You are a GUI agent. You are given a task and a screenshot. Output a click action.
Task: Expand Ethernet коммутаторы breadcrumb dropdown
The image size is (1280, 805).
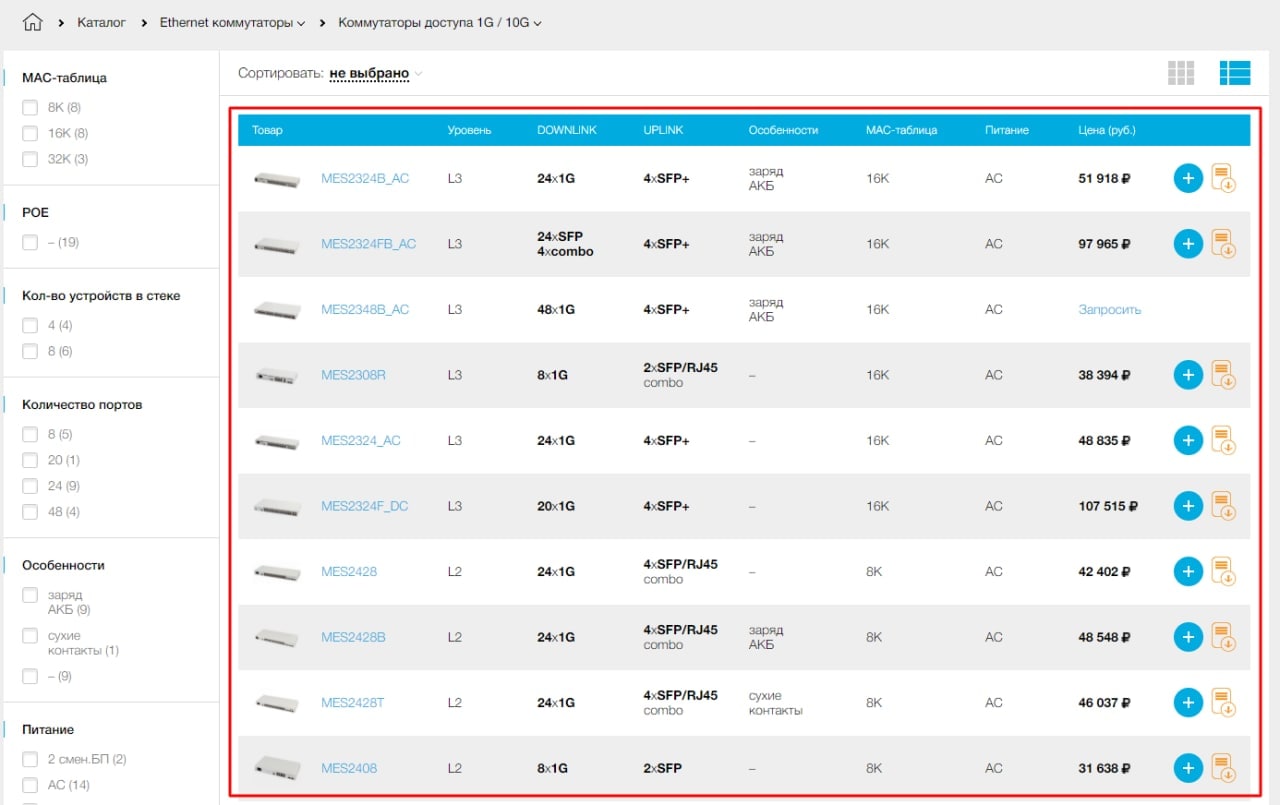coord(232,22)
